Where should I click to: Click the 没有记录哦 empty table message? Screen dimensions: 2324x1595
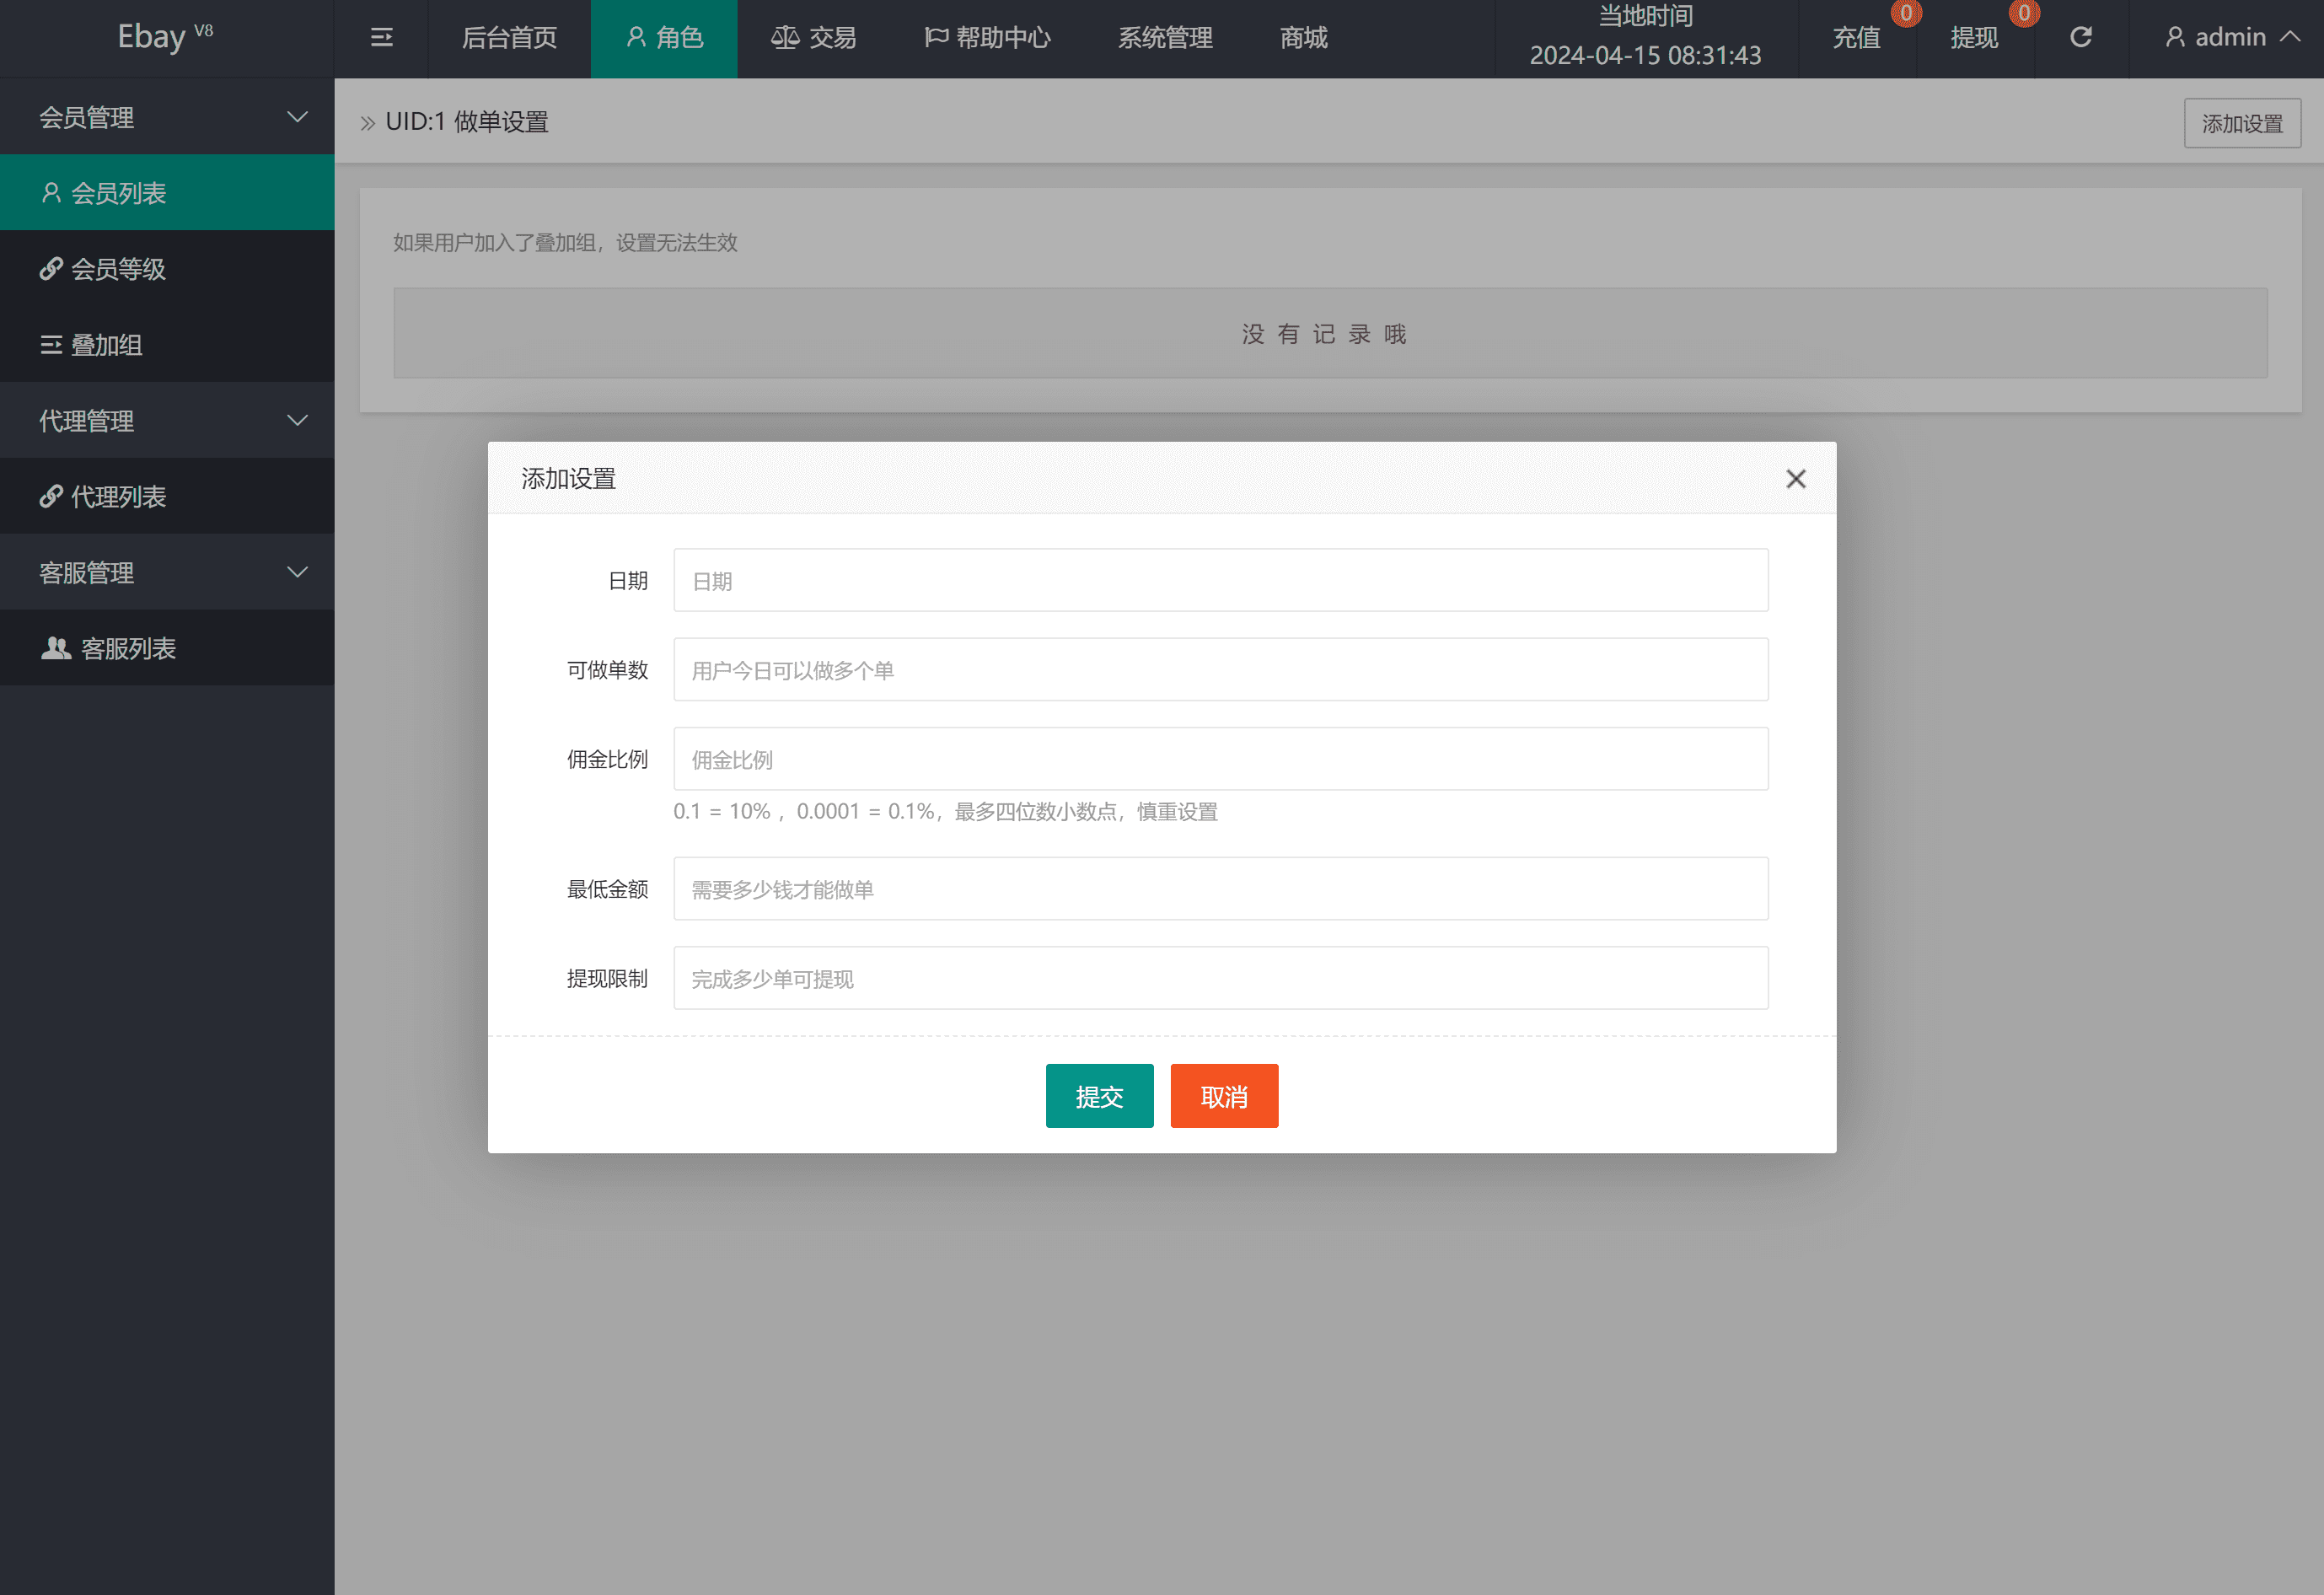[1324, 334]
